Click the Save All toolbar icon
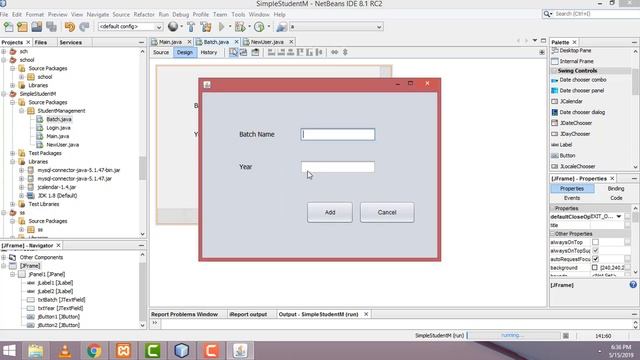The width and height of the screenshot is (640, 360). pyautogui.click(x=51, y=27)
